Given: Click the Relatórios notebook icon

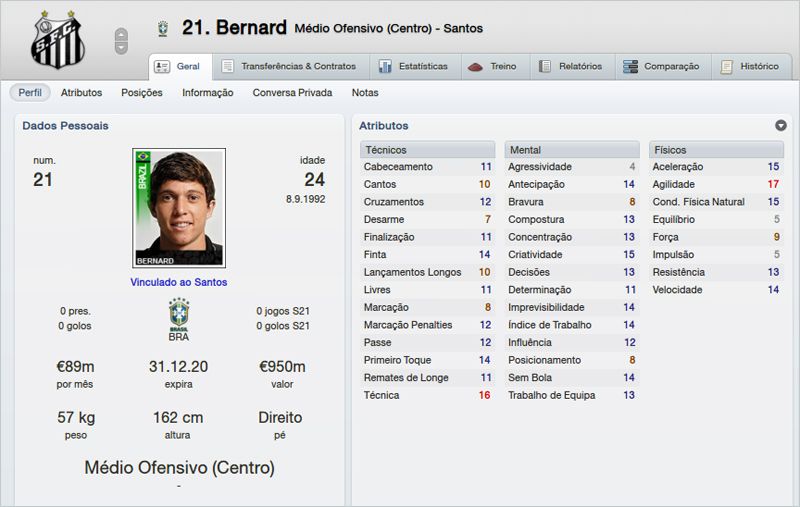Looking at the screenshot, I should [x=545, y=67].
